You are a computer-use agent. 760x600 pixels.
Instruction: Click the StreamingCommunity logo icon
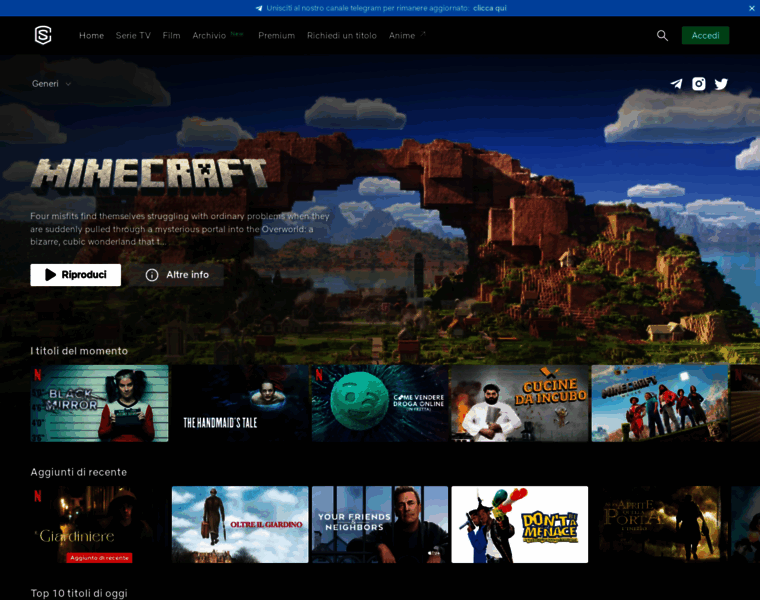43,35
